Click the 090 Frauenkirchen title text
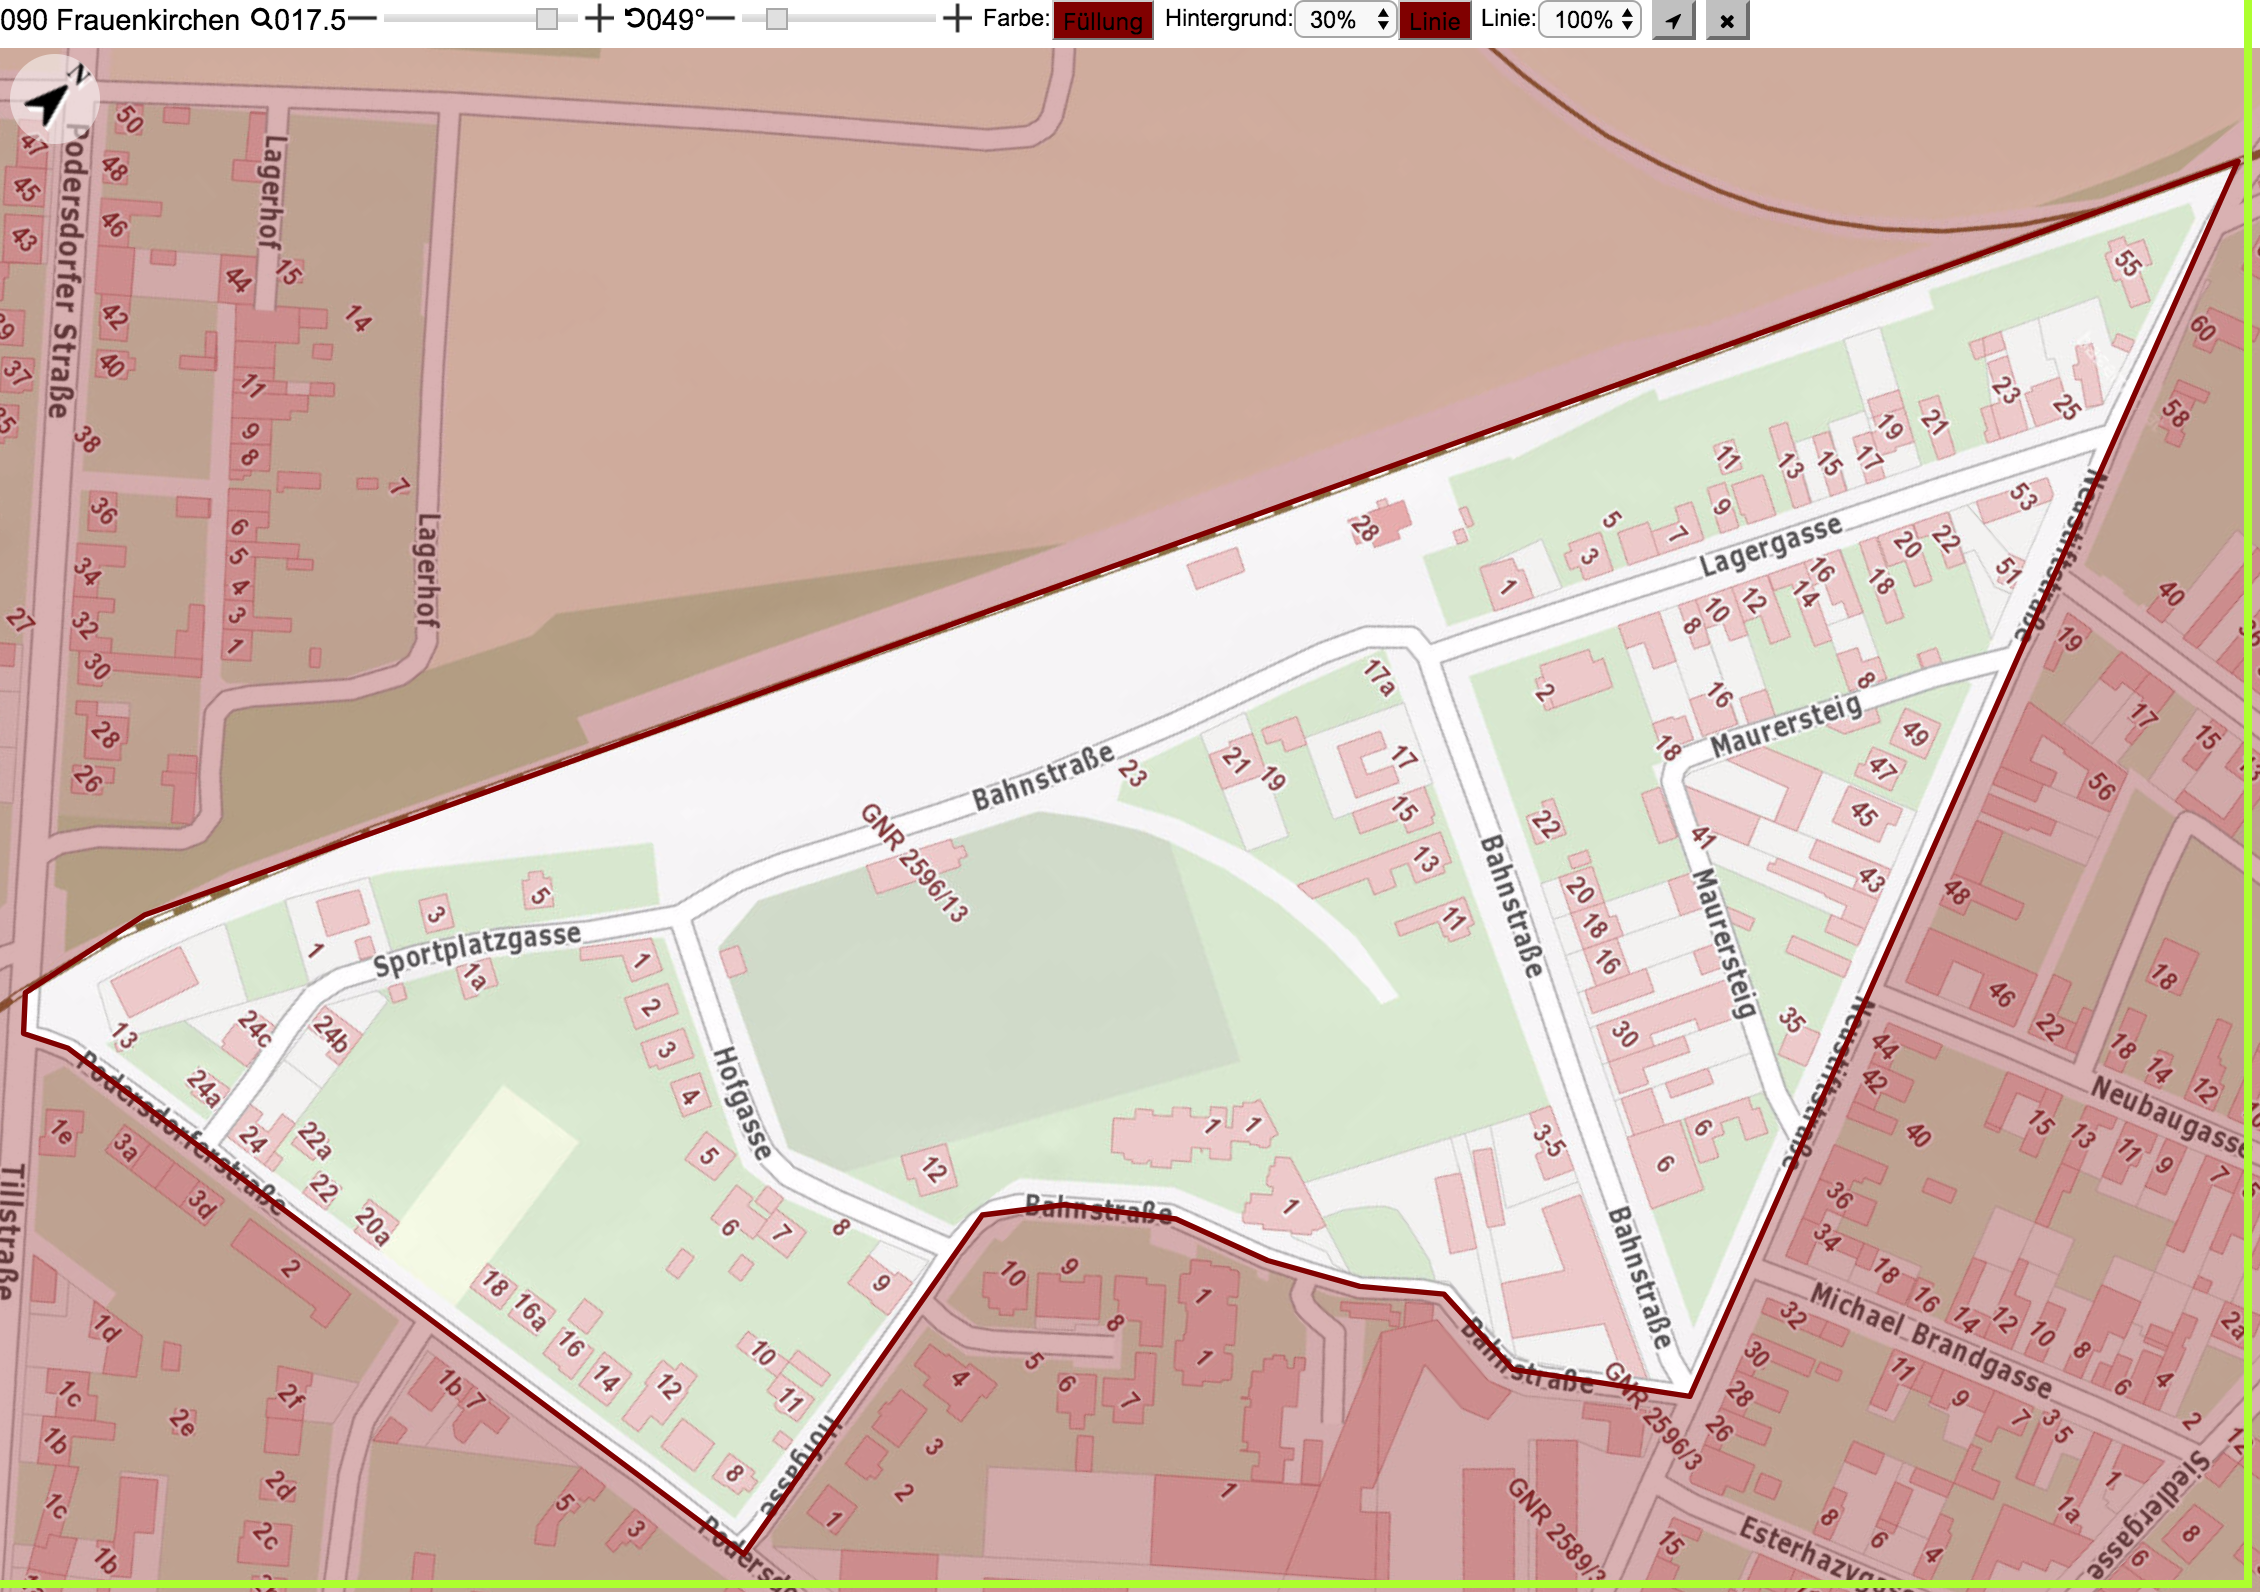2260x1592 pixels. pos(120,19)
